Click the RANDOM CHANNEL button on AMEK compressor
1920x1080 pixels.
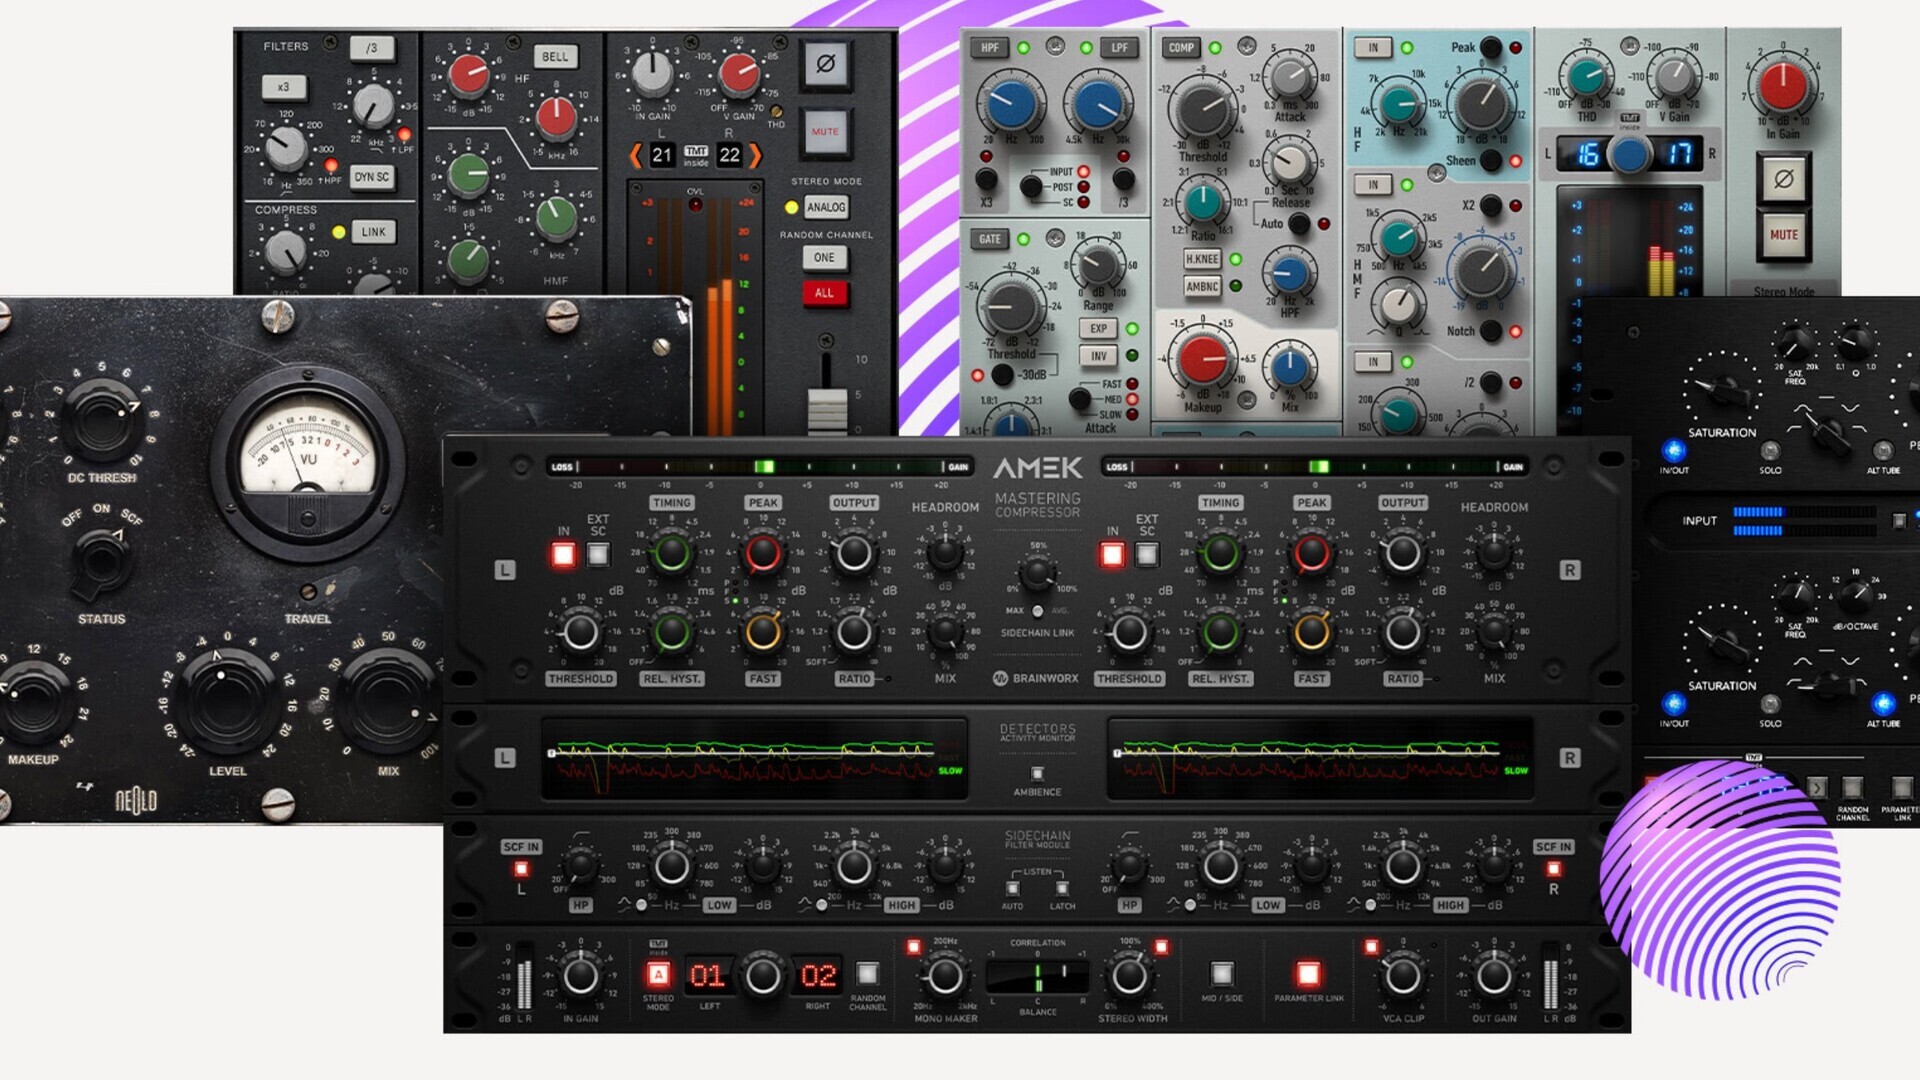pos(867,973)
